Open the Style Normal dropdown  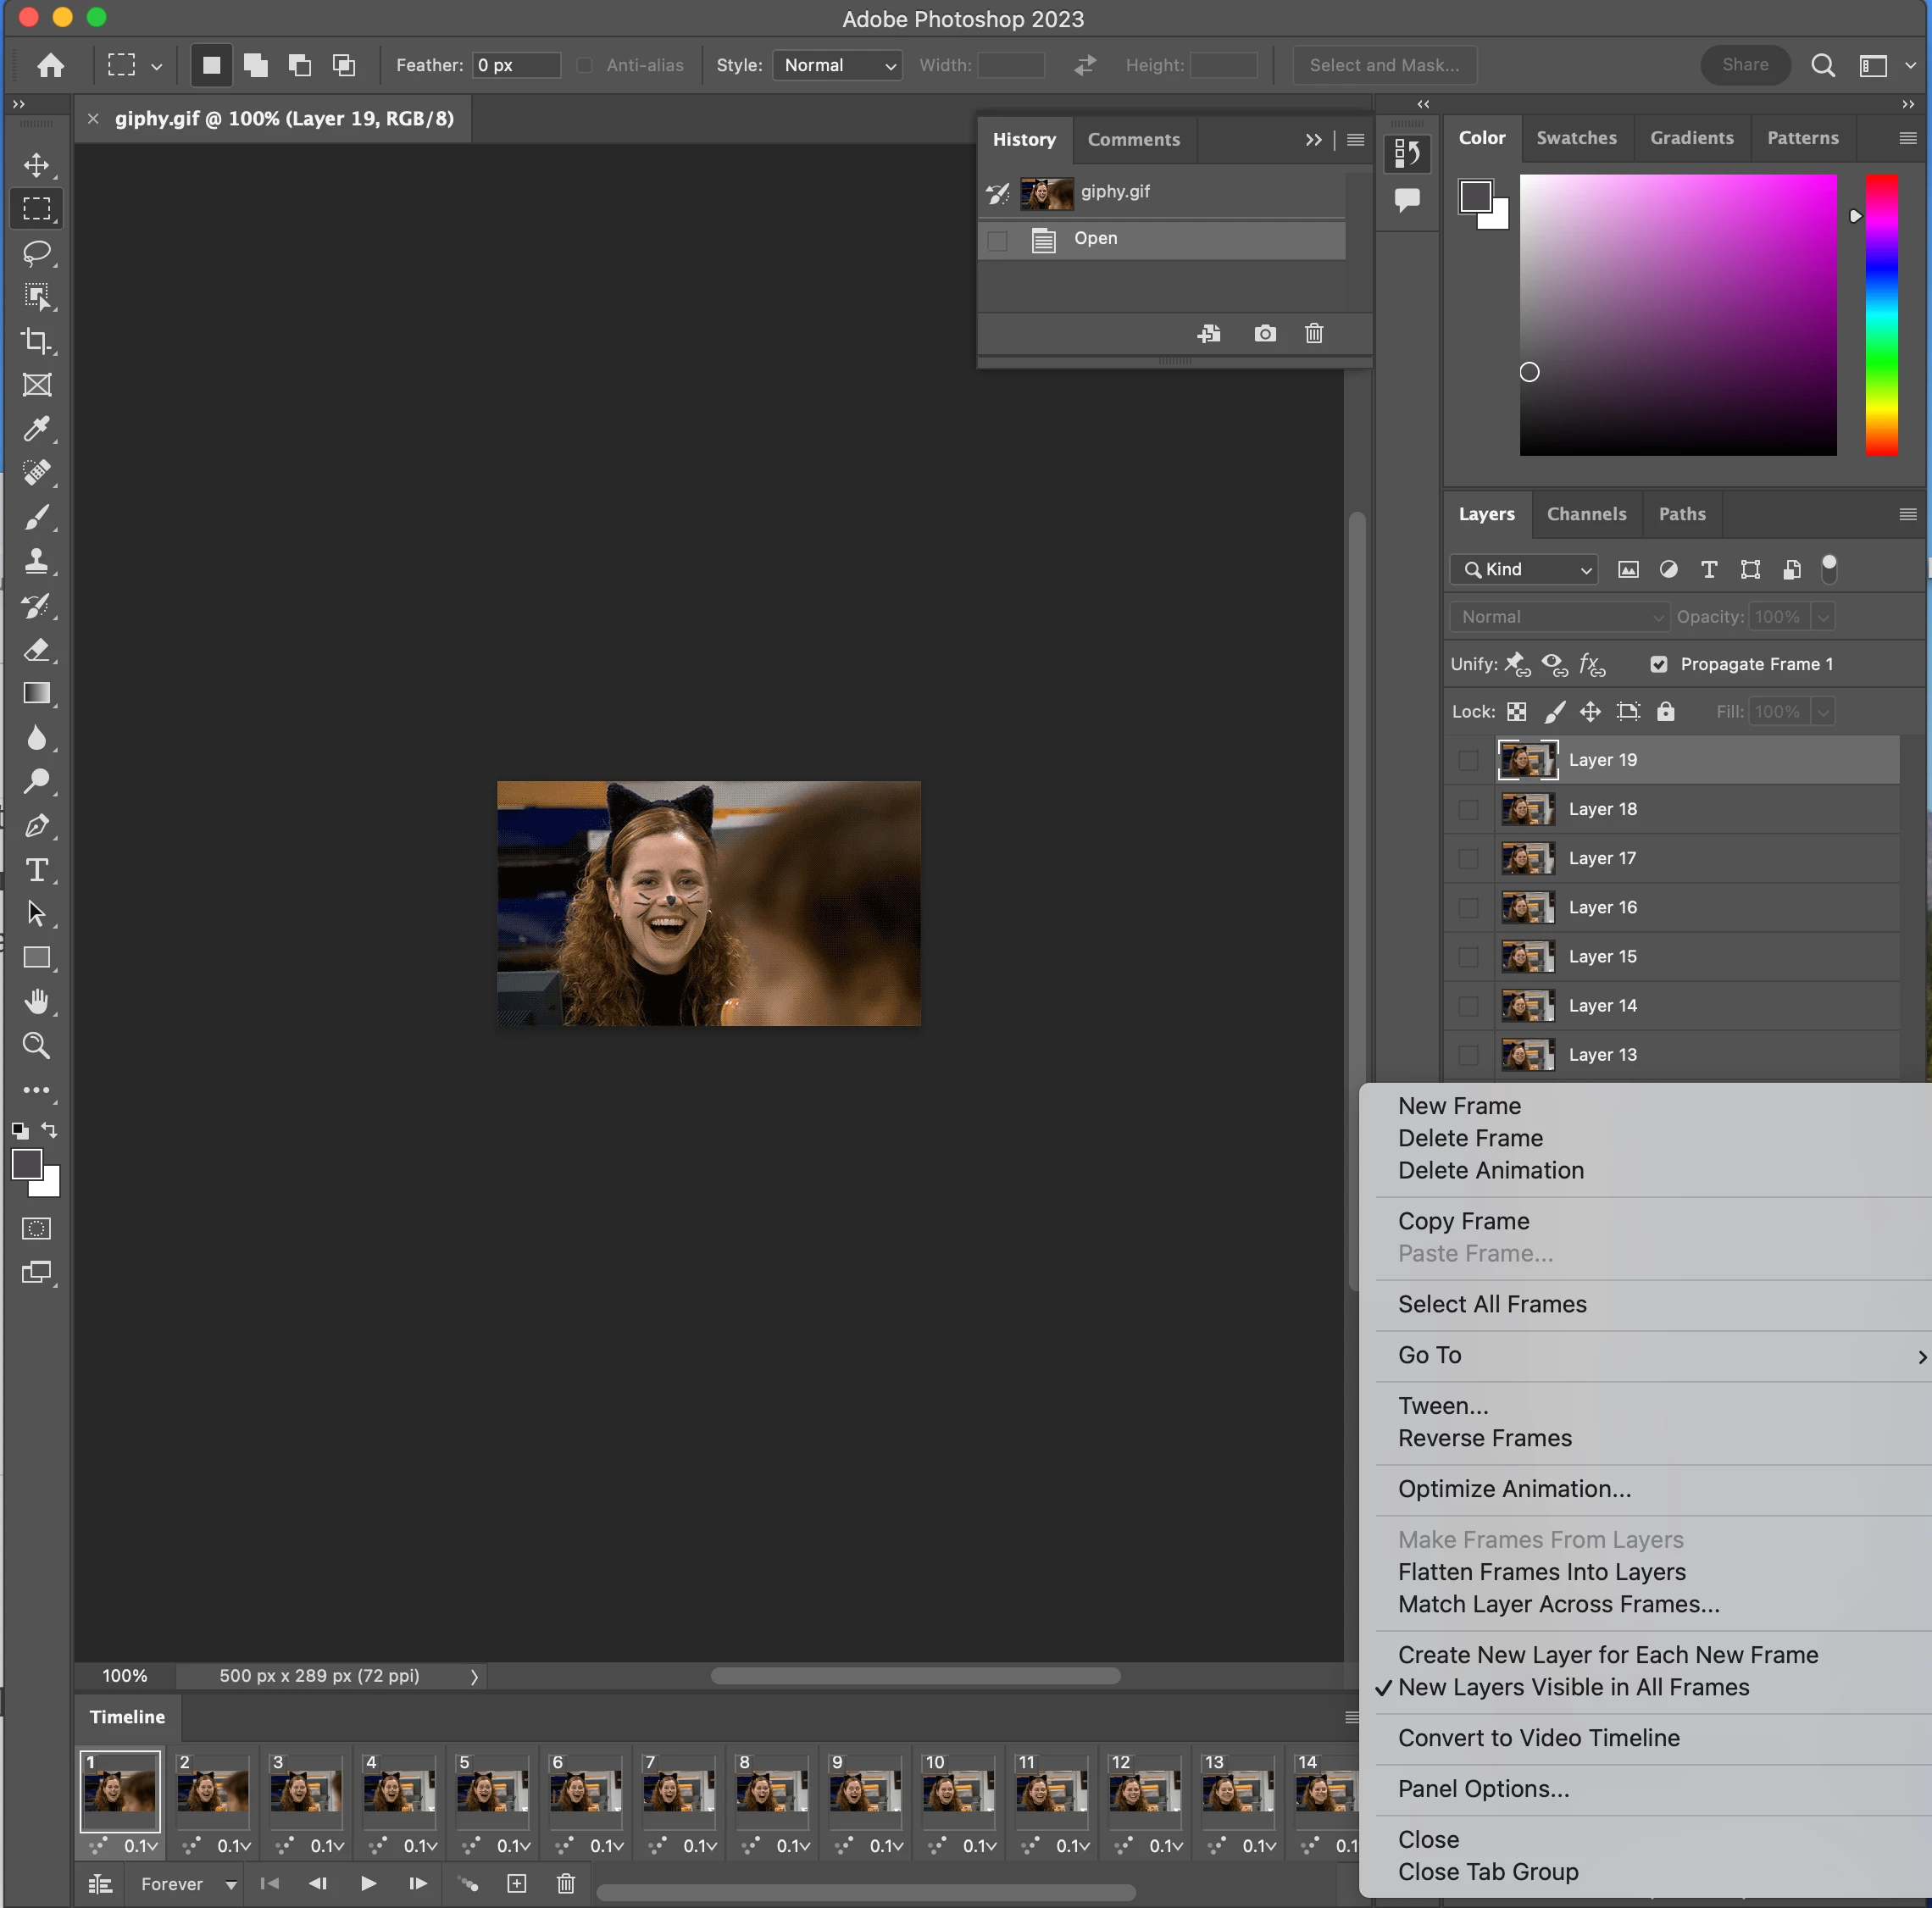click(837, 65)
